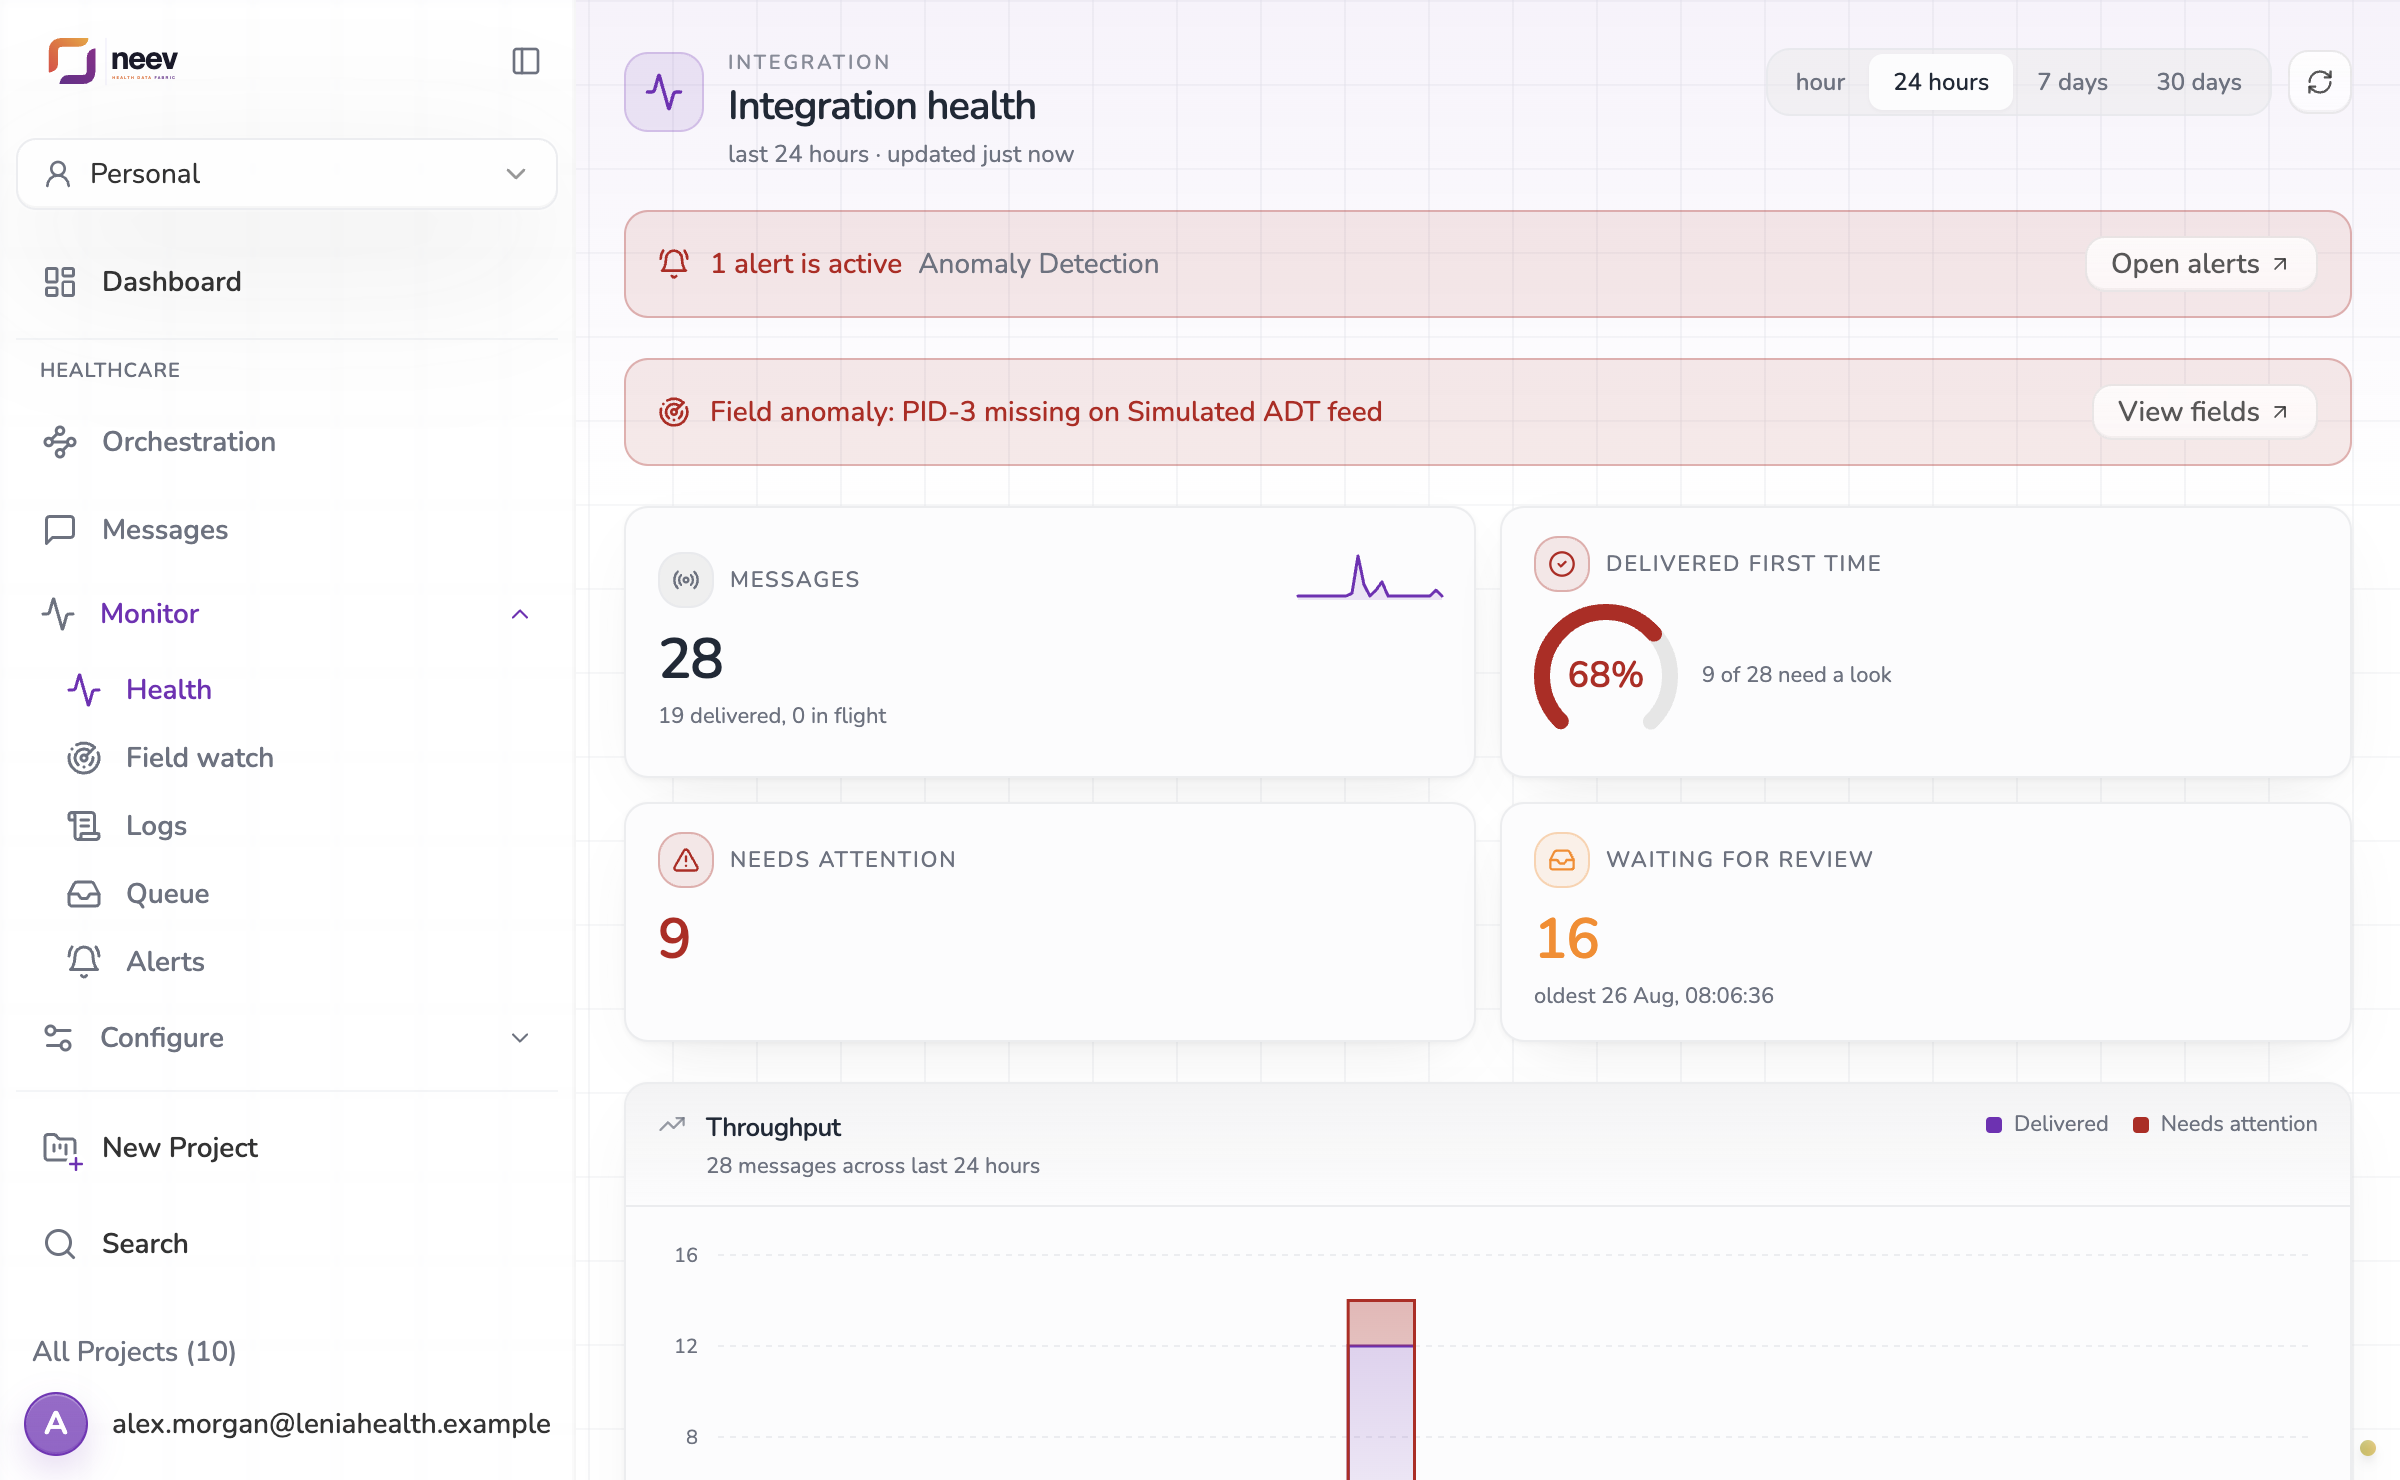Switch to the 30 days range
The width and height of the screenshot is (2400, 1480).
[2199, 82]
